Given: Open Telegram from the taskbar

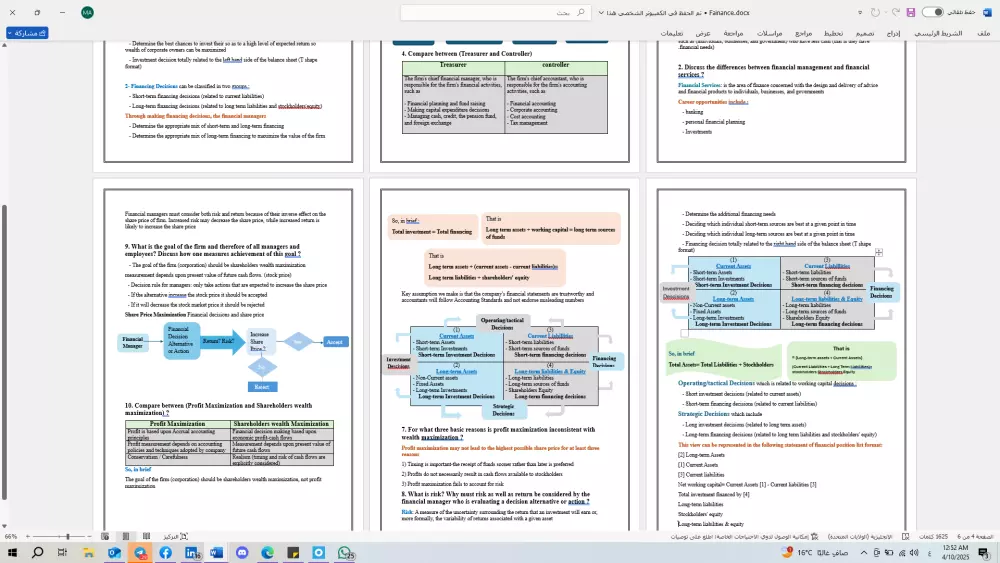Looking at the screenshot, I should (140, 552).
